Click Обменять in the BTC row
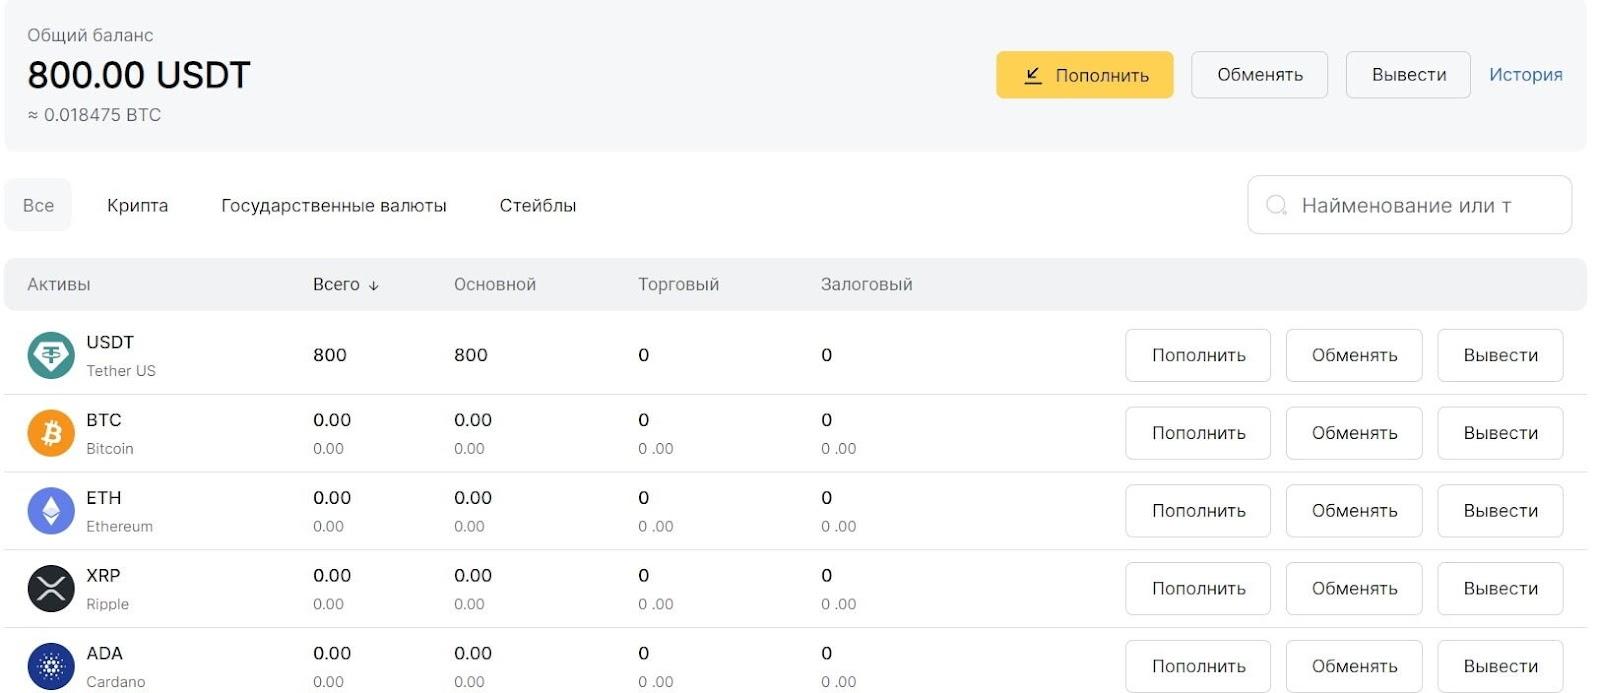Screen dimensions: 1600x693 pos(1354,433)
